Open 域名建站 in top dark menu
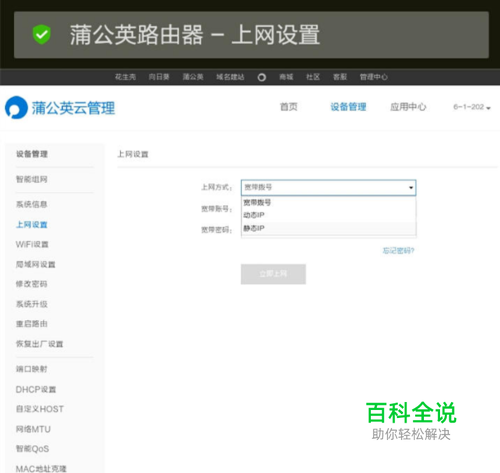This screenshot has width=500, height=473. point(230,77)
